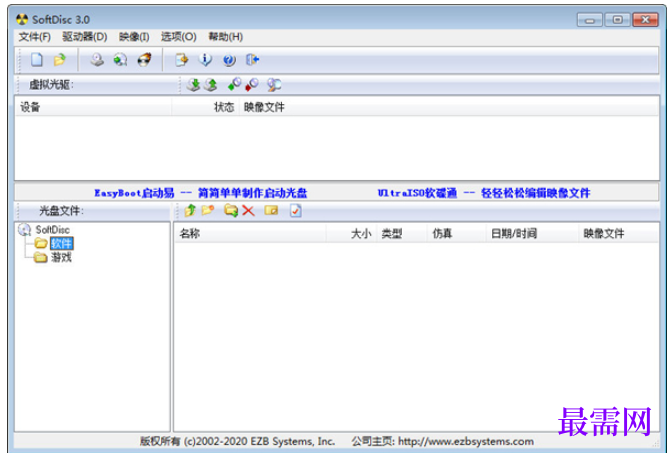Click the drive with green down arrow icon

tap(194, 85)
